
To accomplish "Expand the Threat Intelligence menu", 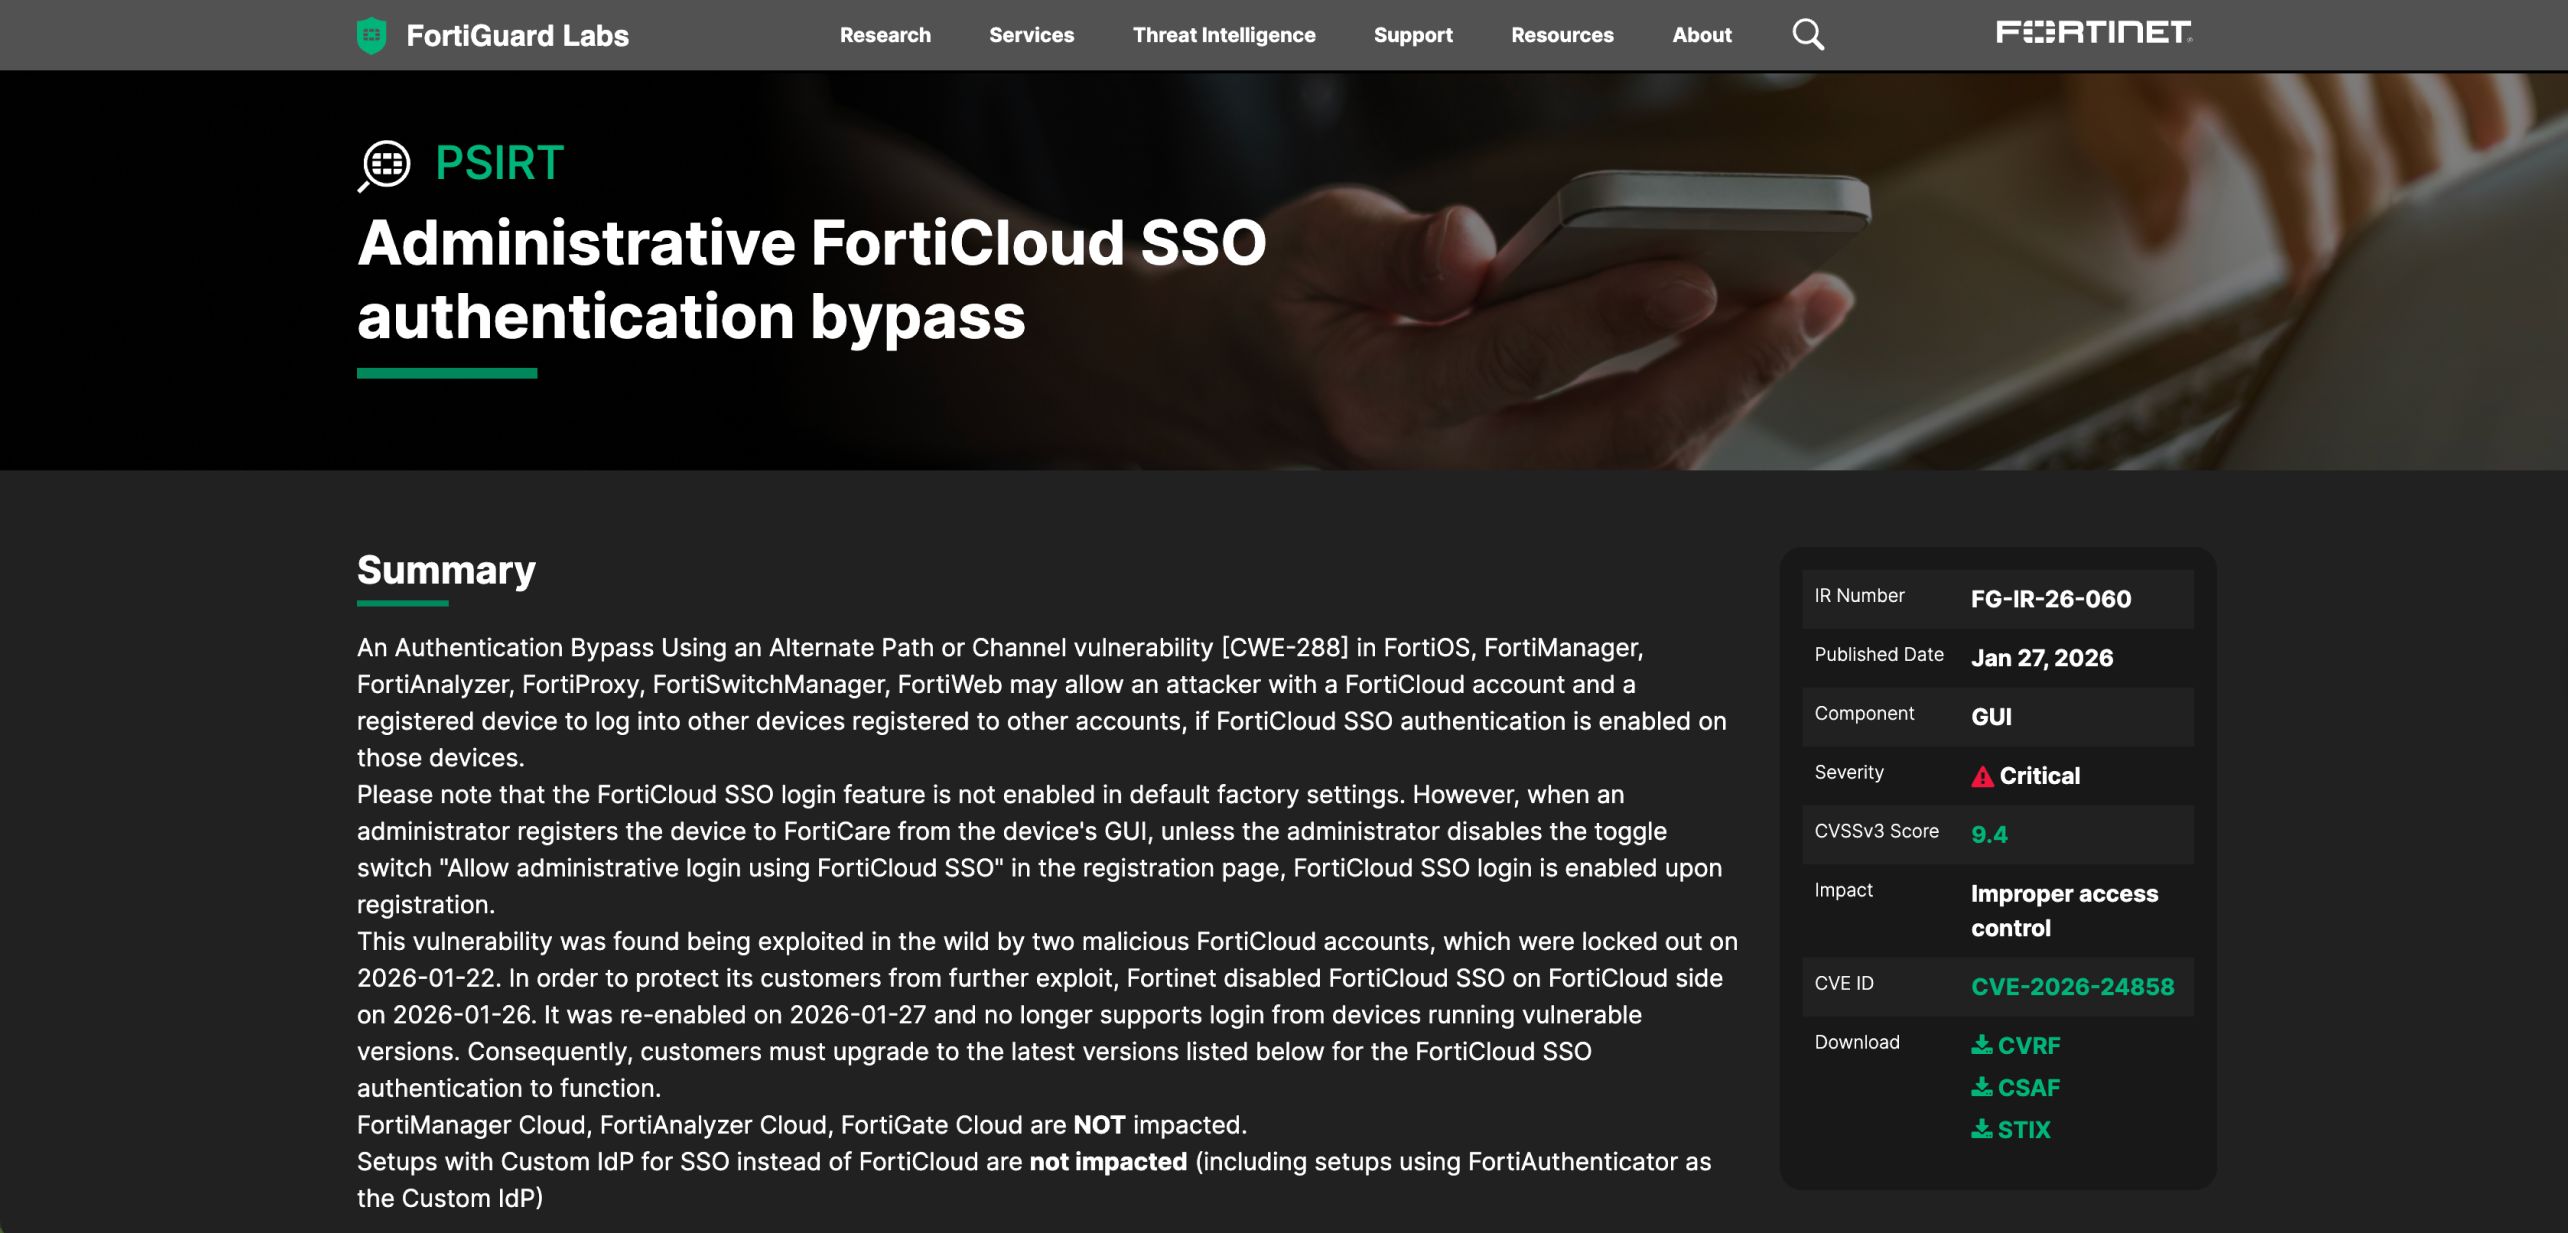I will 1224,35.
